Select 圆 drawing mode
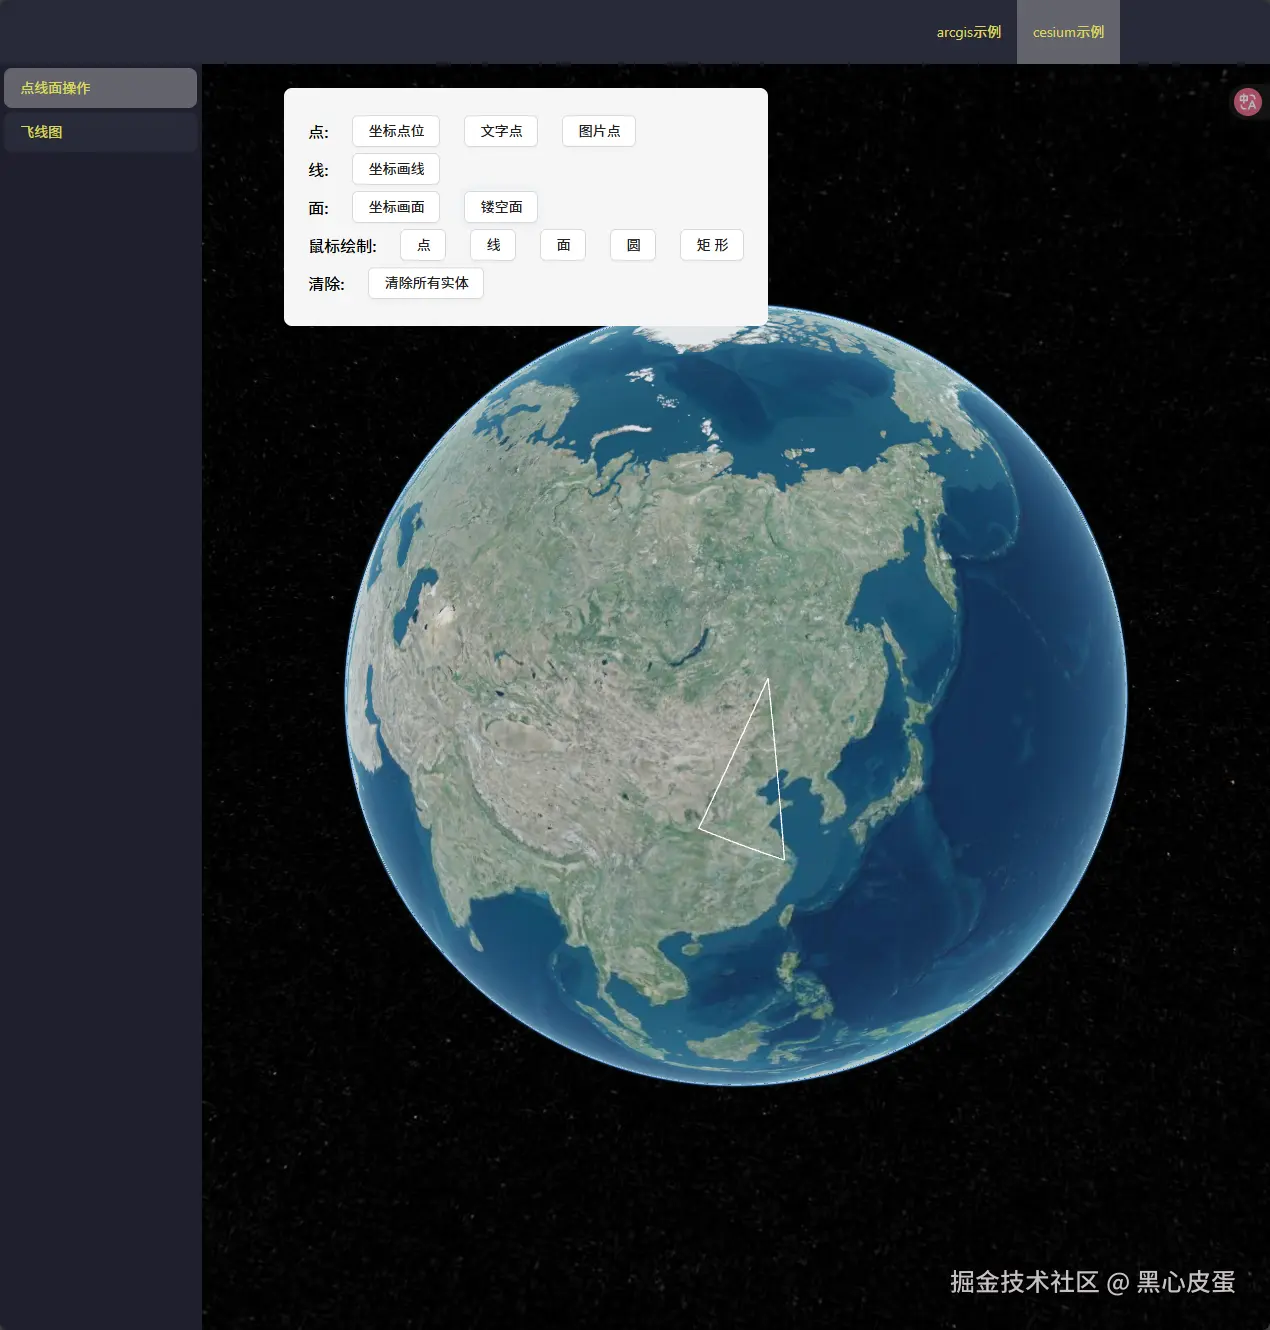 pyautogui.click(x=632, y=245)
